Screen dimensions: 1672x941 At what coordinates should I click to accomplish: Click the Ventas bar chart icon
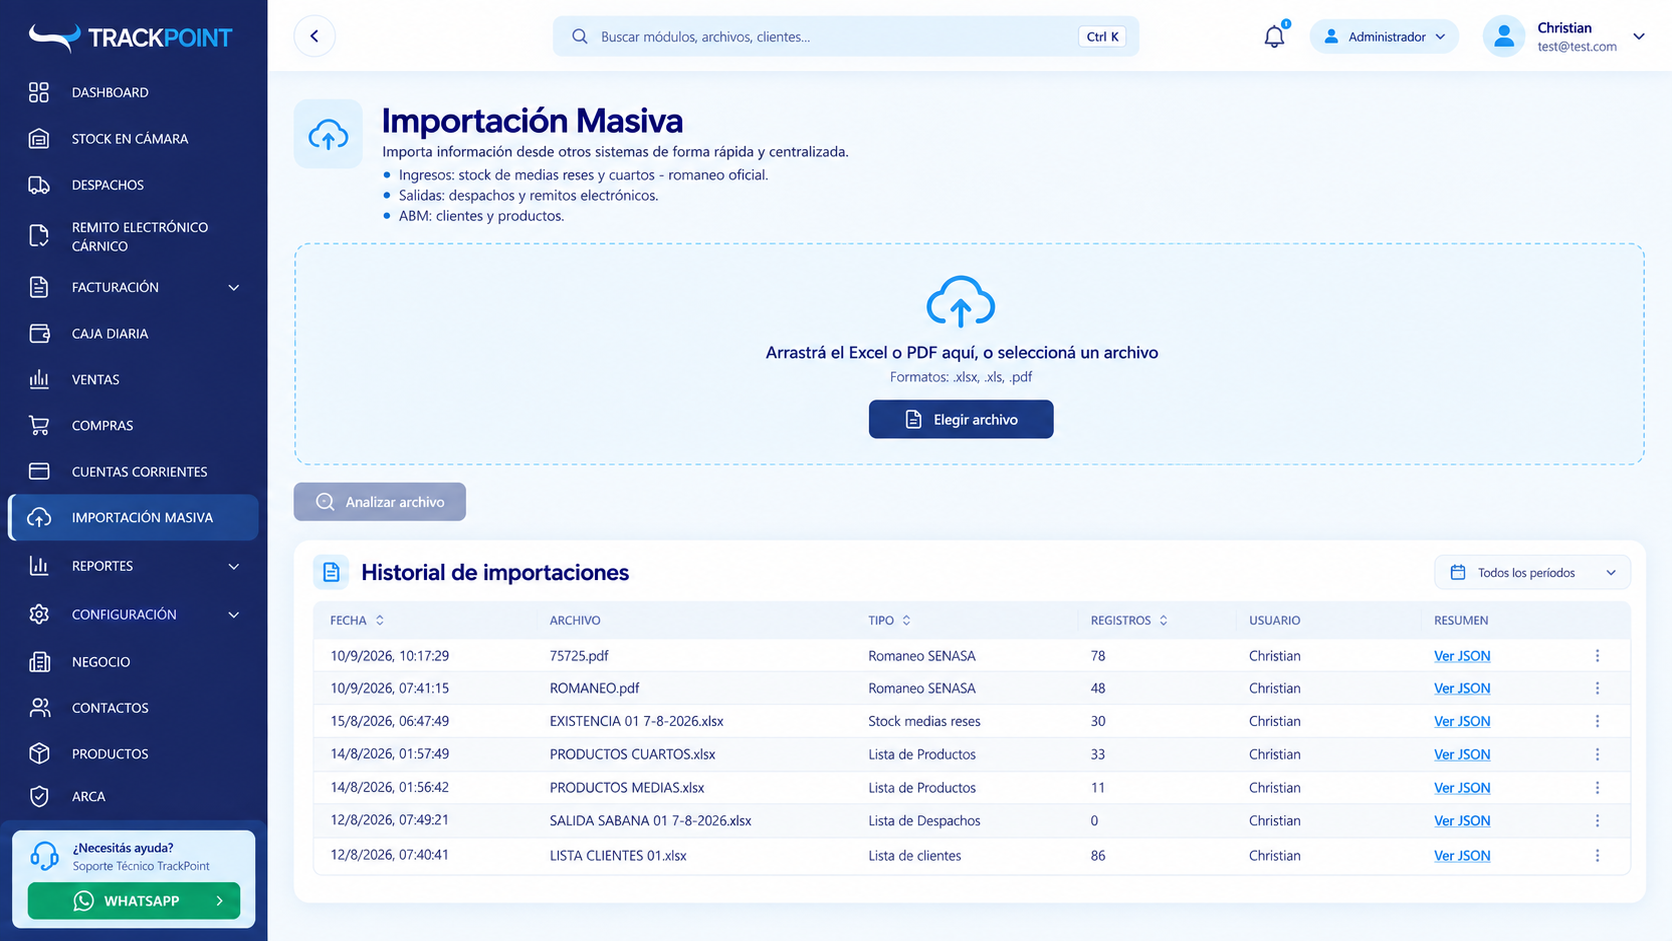pyautogui.click(x=39, y=379)
